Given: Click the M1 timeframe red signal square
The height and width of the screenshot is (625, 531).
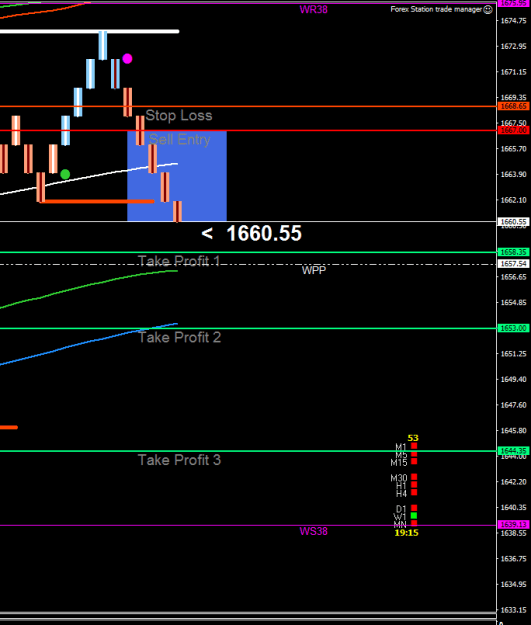Looking at the screenshot, I should click(x=414, y=446).
